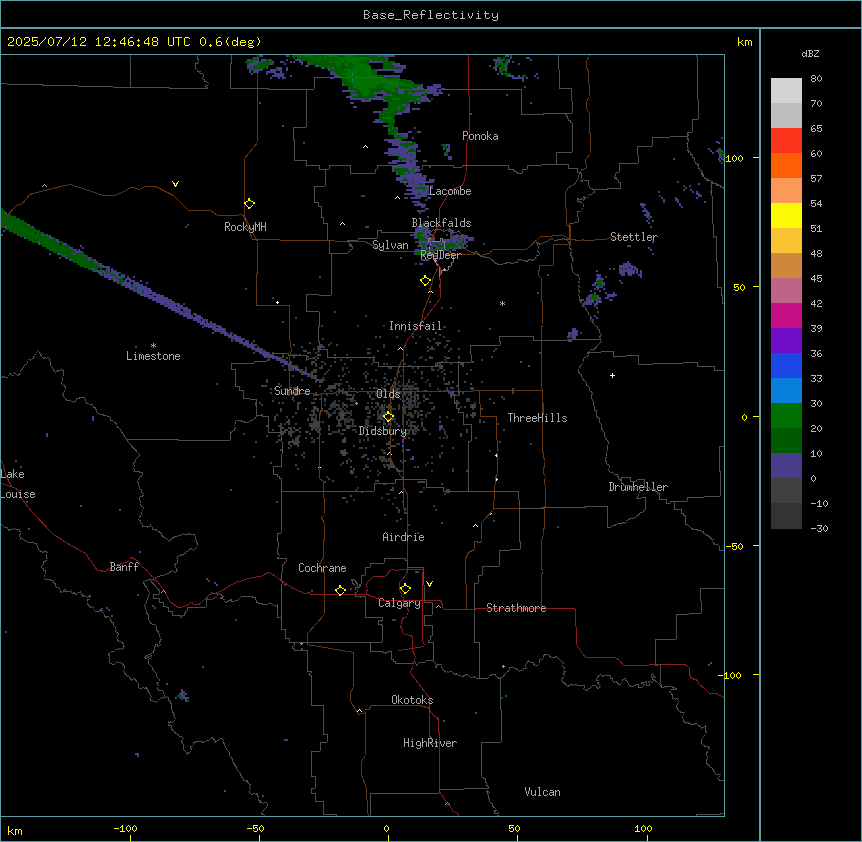The height and width of the screenshot is (842, 862).
Task: Select the dusty pink 42-45 dBZ legend swatch
Action: pyautogui.click(x=786, y=291)
